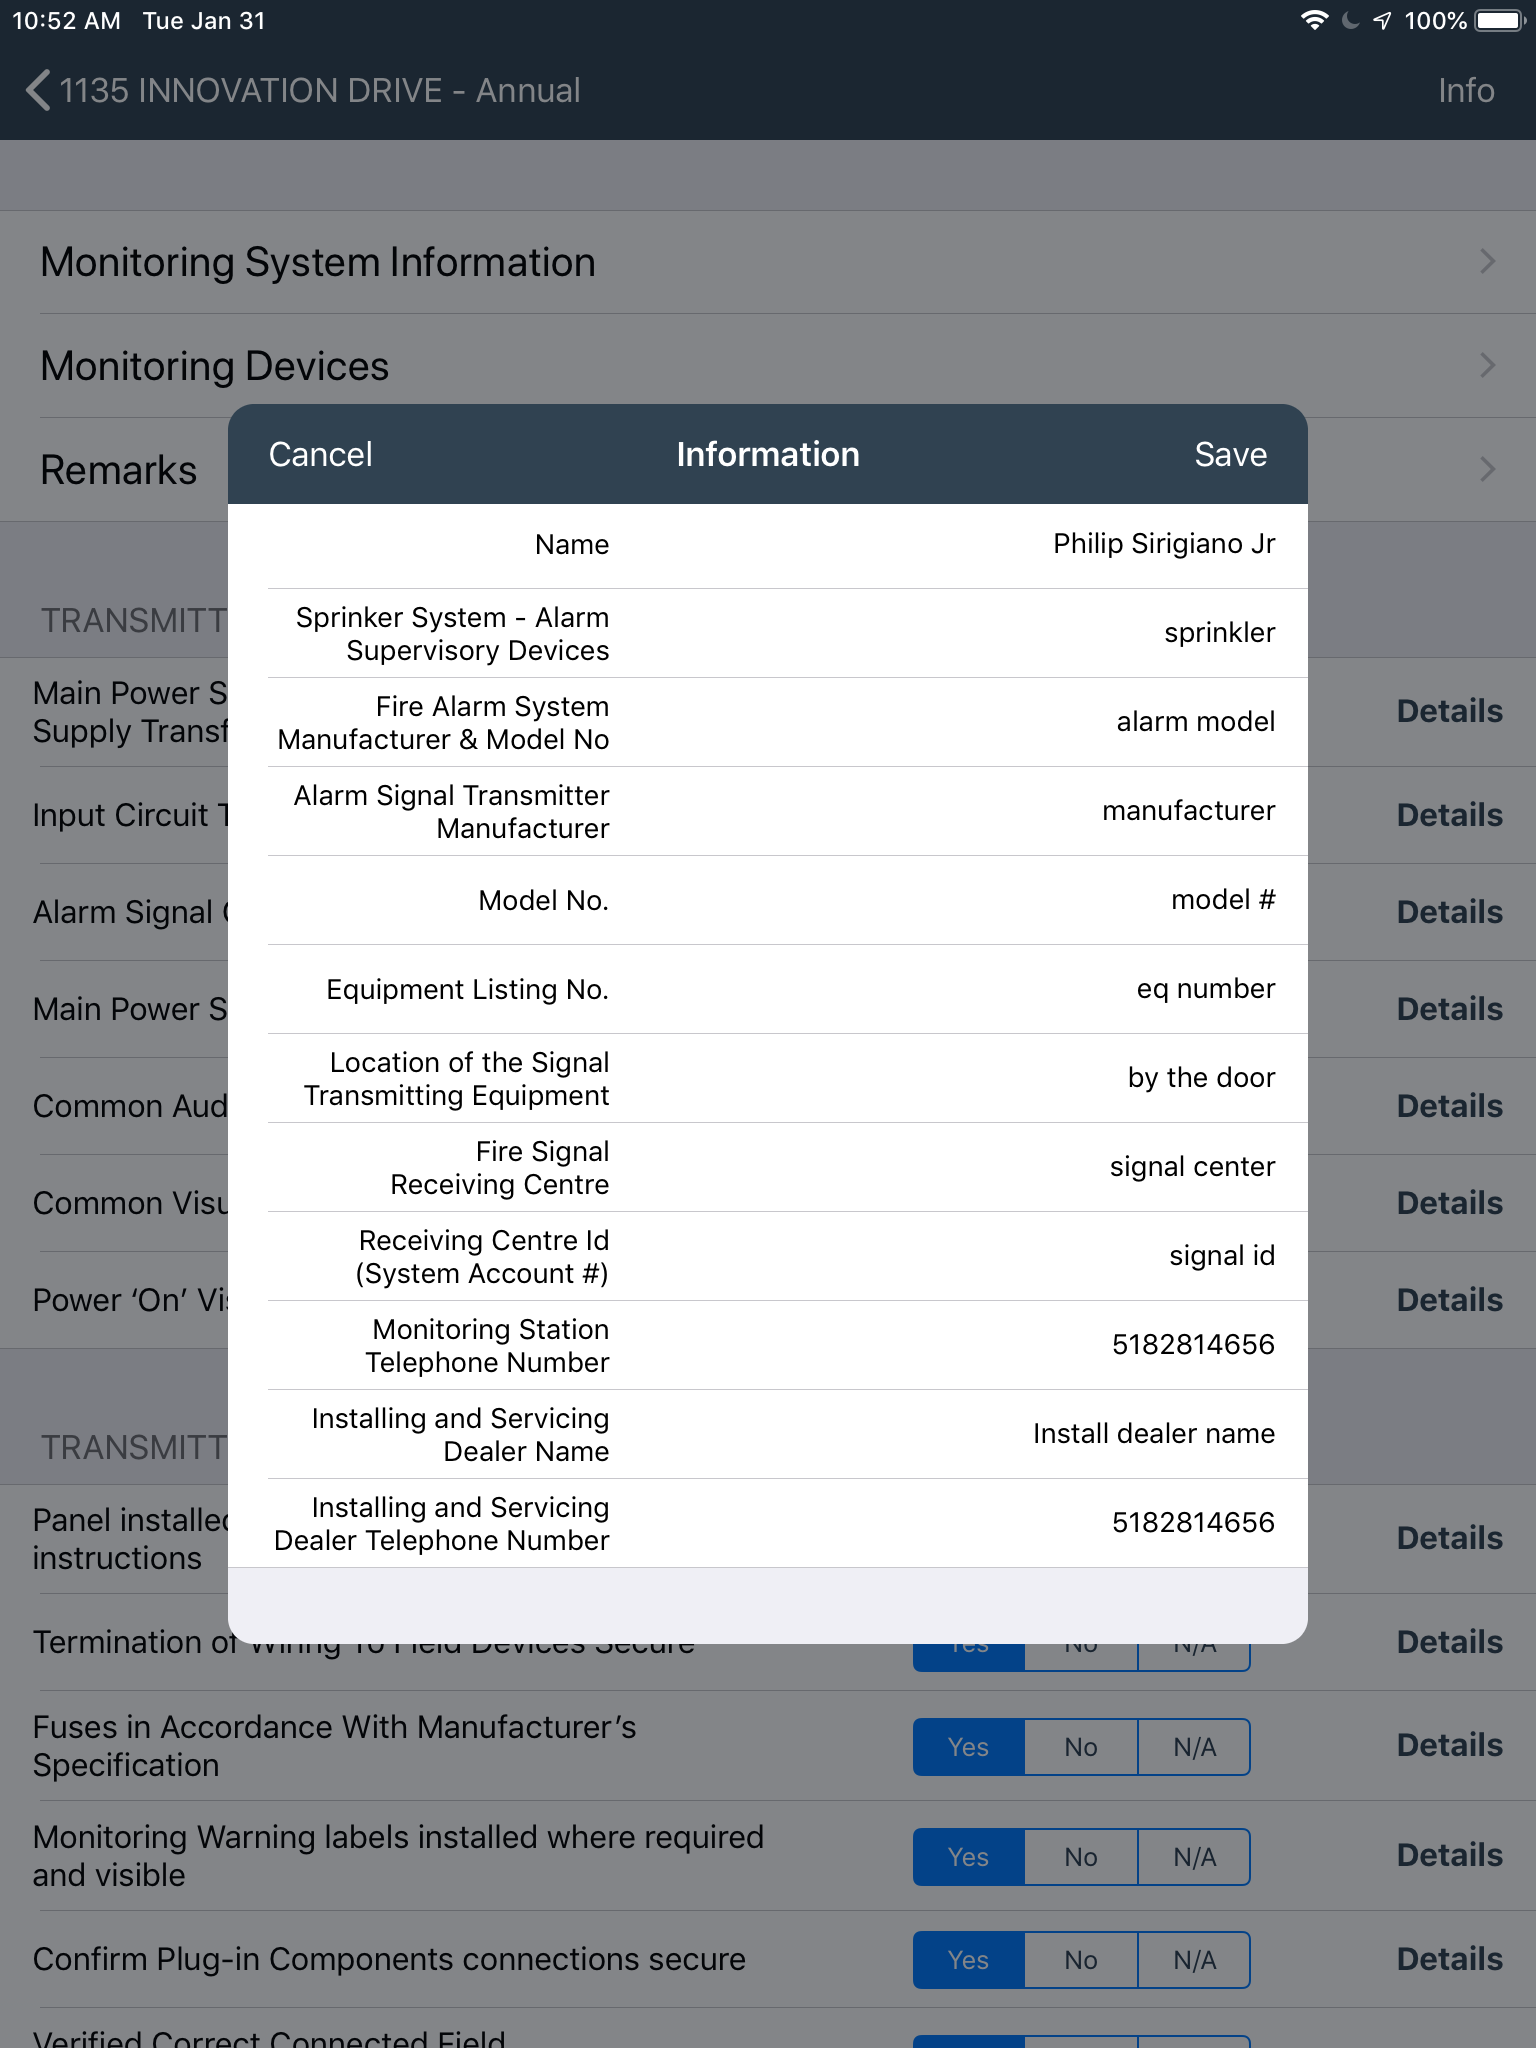This screenshot has width=1536, height=2048.
Task: Open the Info page
Action: coord(1466,90)
